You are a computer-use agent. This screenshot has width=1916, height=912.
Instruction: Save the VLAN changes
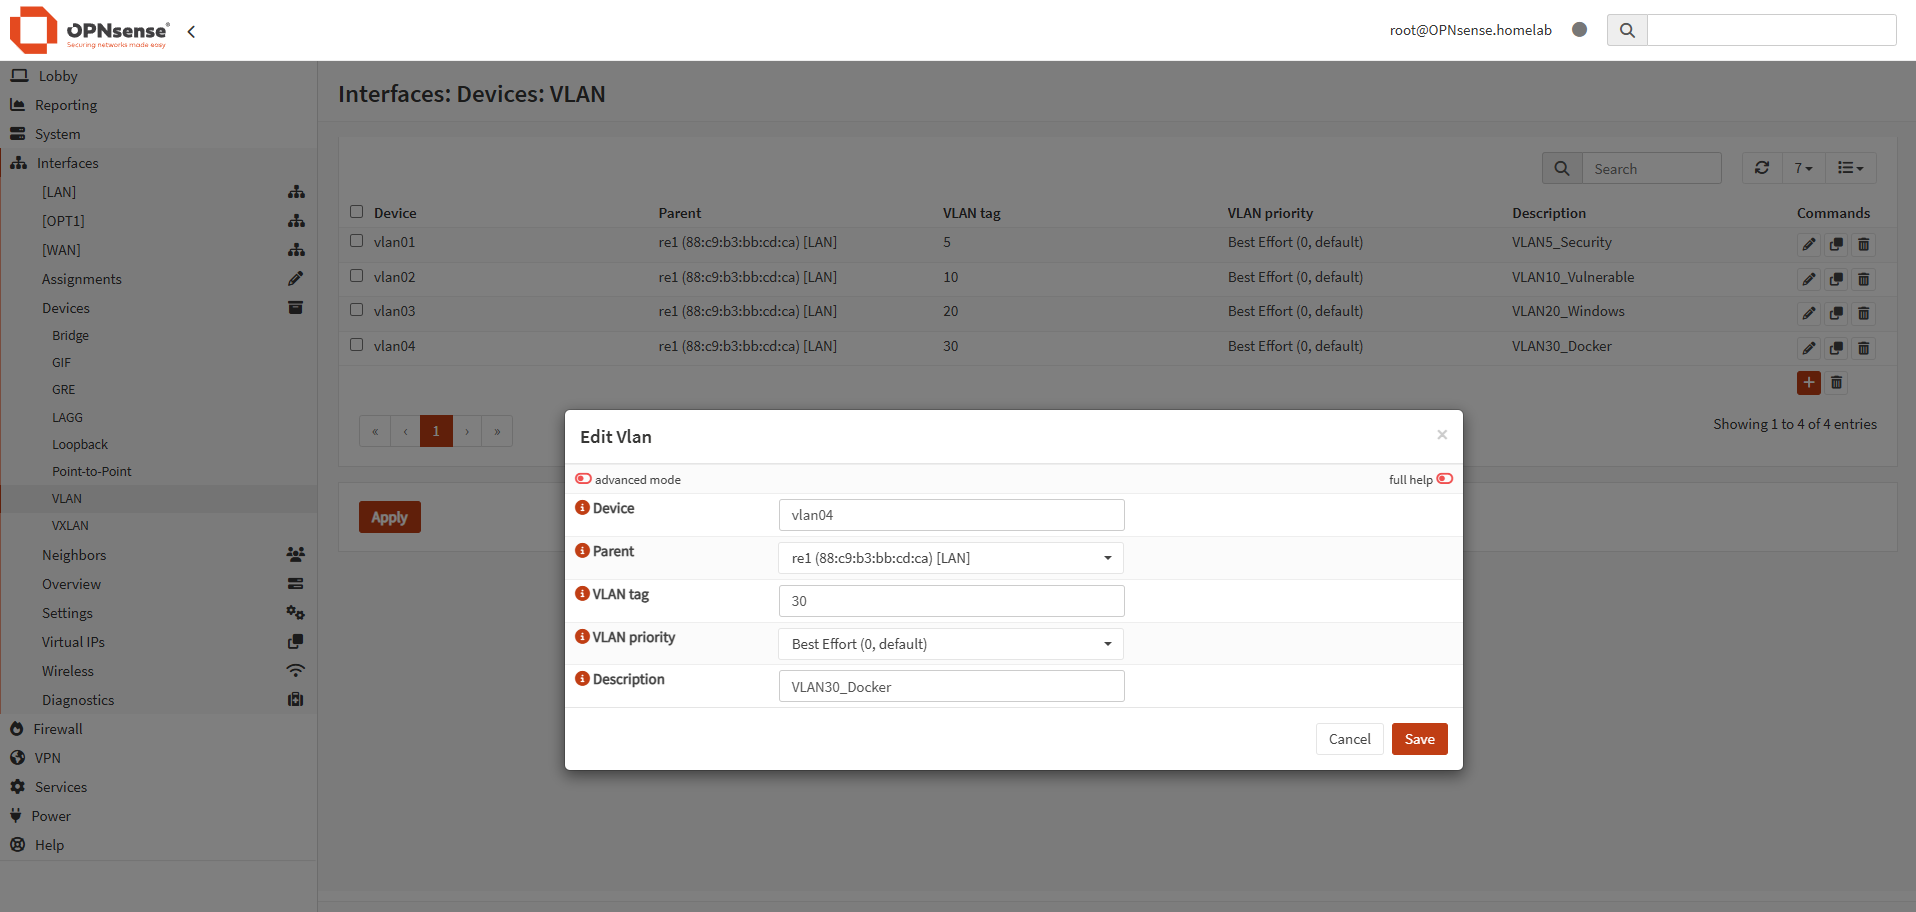pyautogui.click(x=1419, y=738)
